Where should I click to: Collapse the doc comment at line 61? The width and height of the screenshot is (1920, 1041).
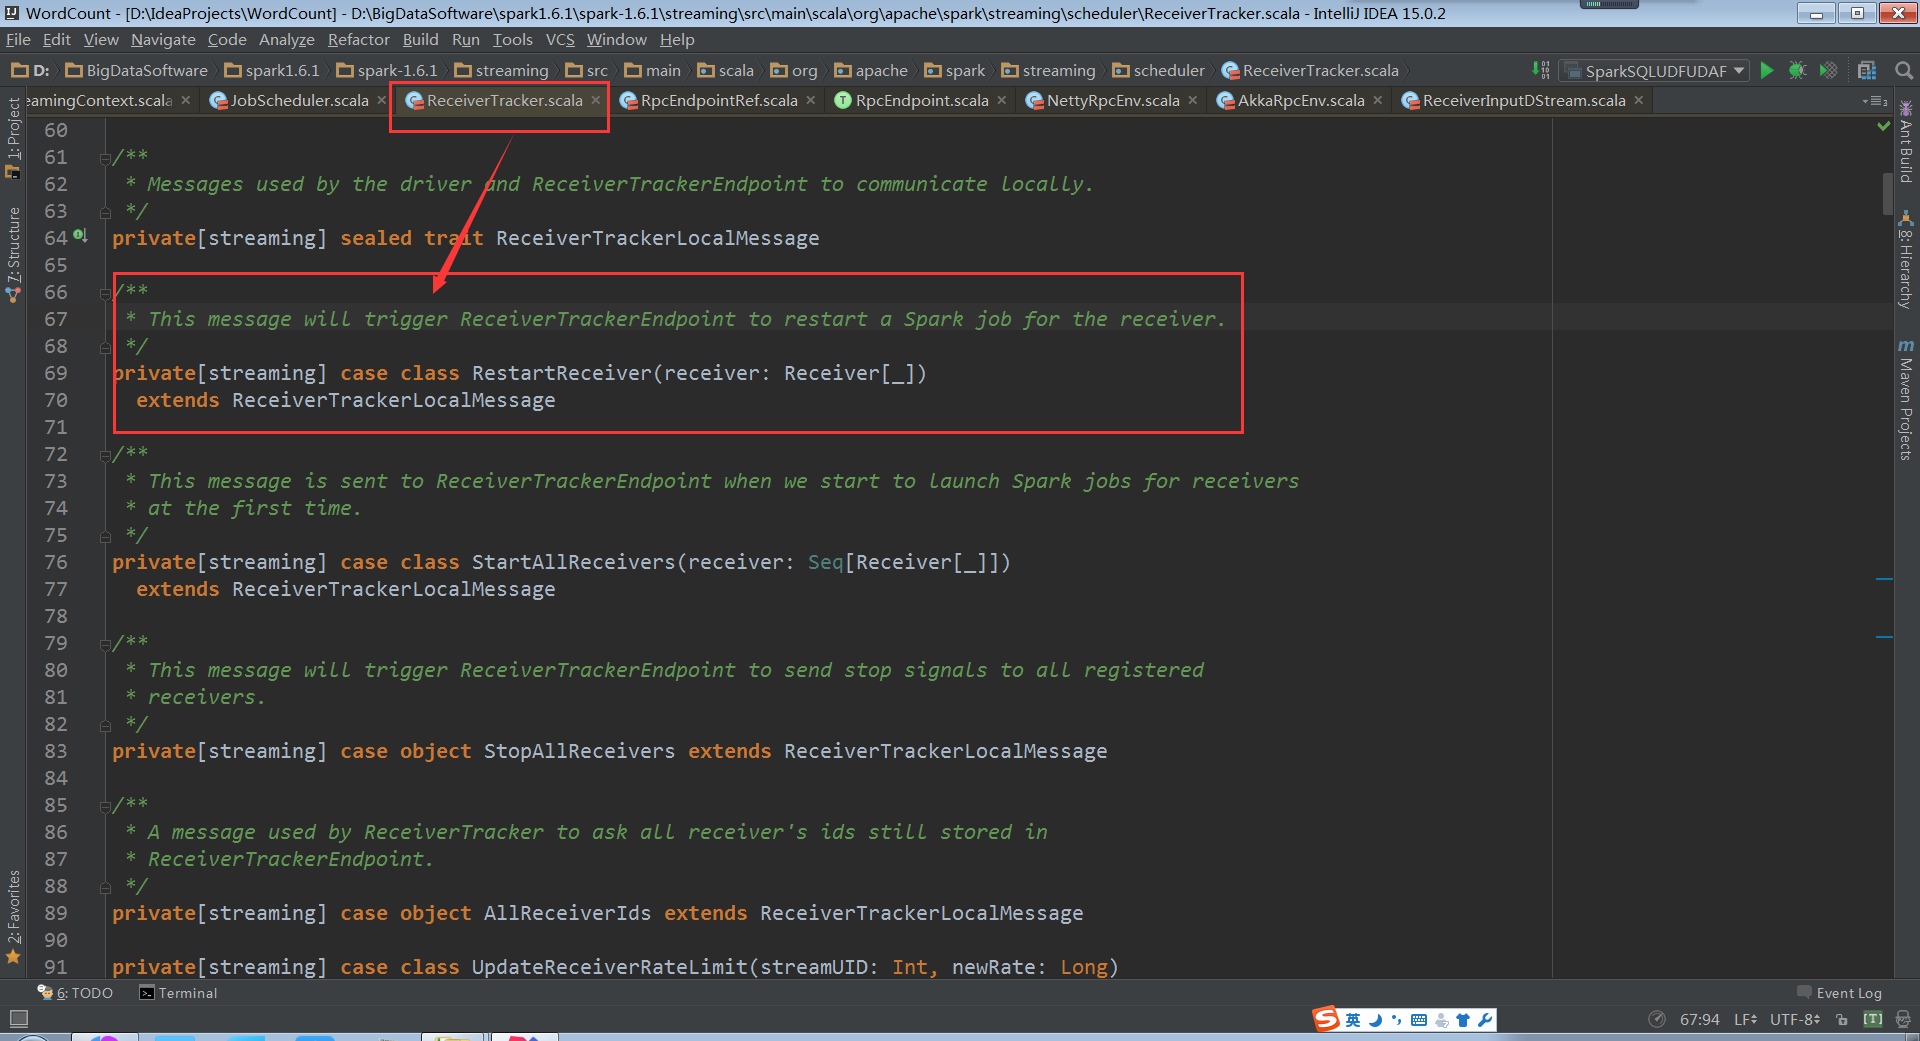pos(105,158)
